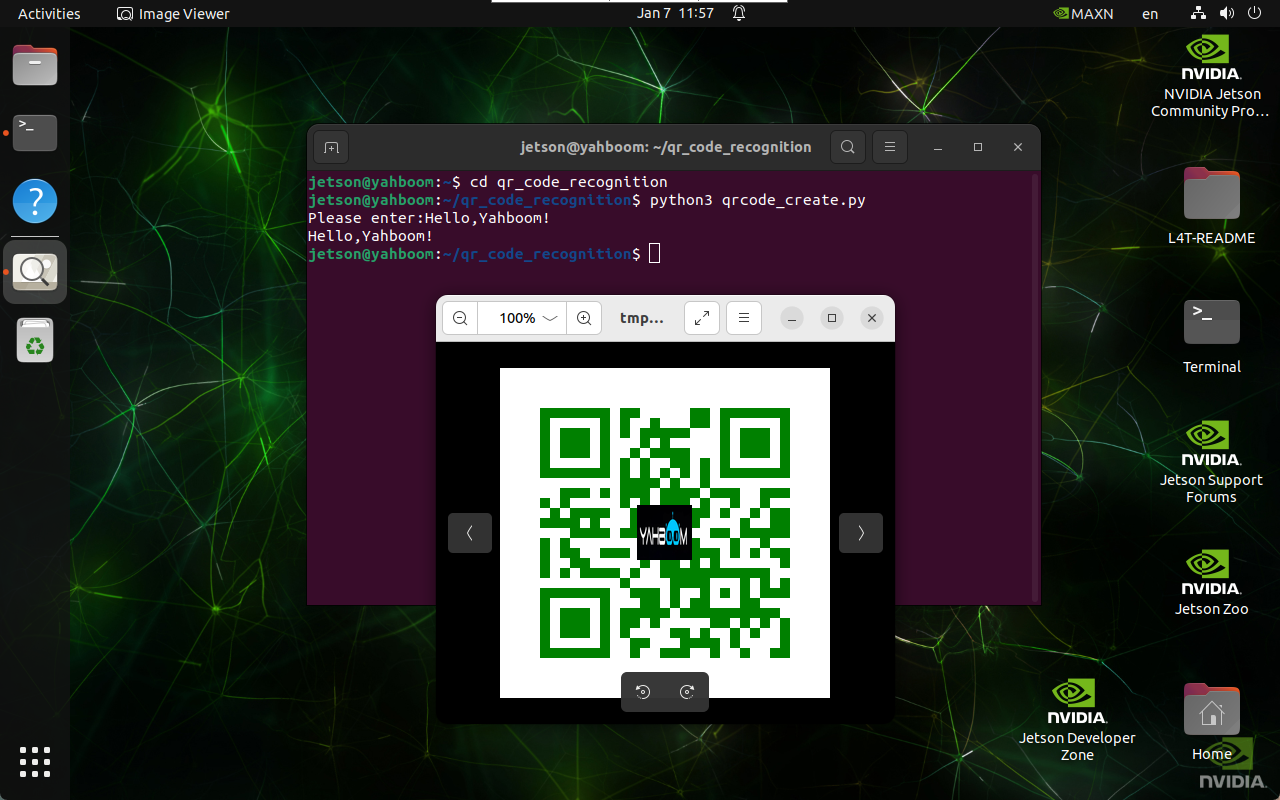Click the volume icon in top bar
The width and height of the screenshot is (1280, 800).
coord(1226,13)
